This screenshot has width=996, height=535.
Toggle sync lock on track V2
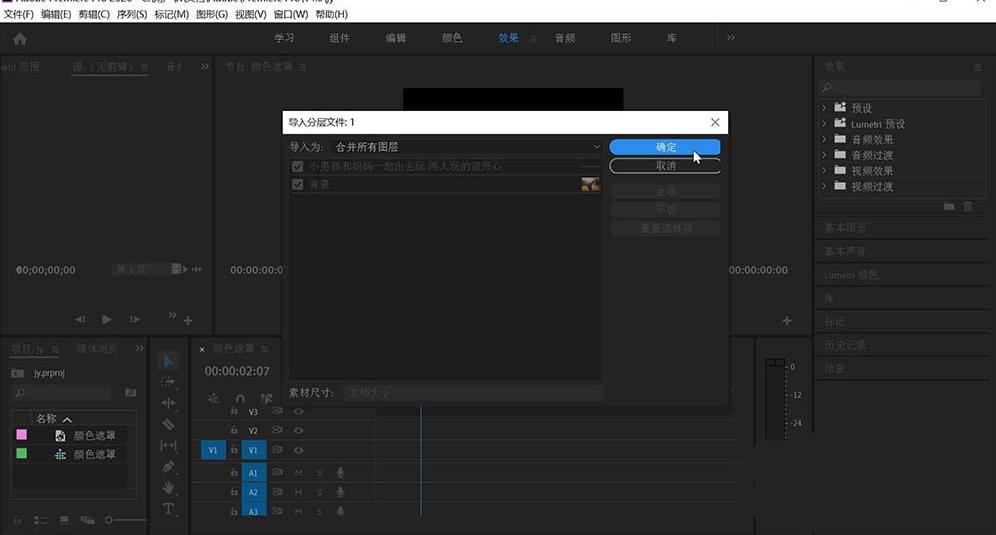coord(278,430)
